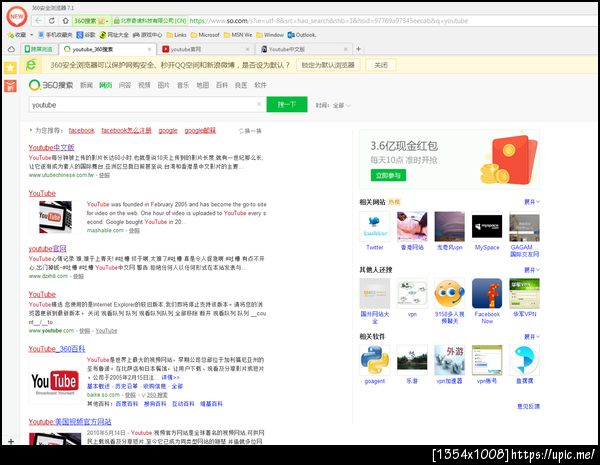Open the 网址大全 bookmark
The height and width of the screenshot is (465, 600).
(x=114, y=35)
